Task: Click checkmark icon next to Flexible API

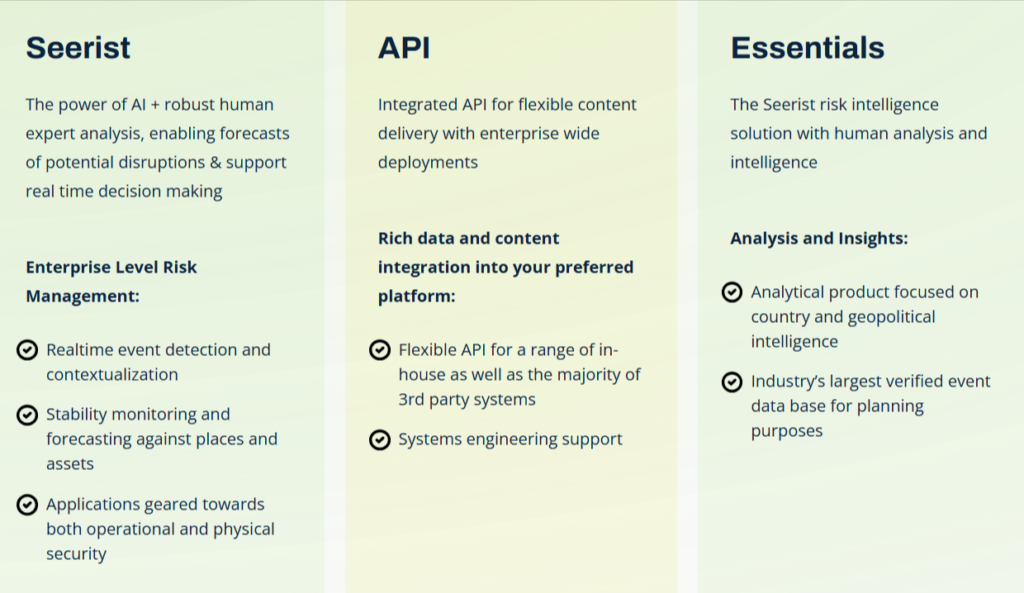Action: [x=380, y=350]
